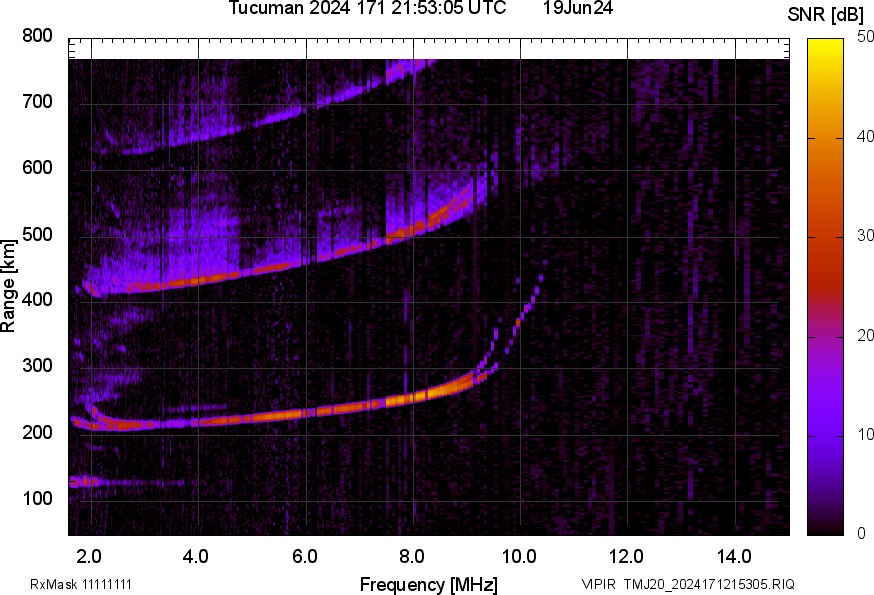Viewport: 874px width, 595px height.
Task: Click the 'VIPIR TMJ20_2024171215305.RIQ' file label
Action: (688, 584)
